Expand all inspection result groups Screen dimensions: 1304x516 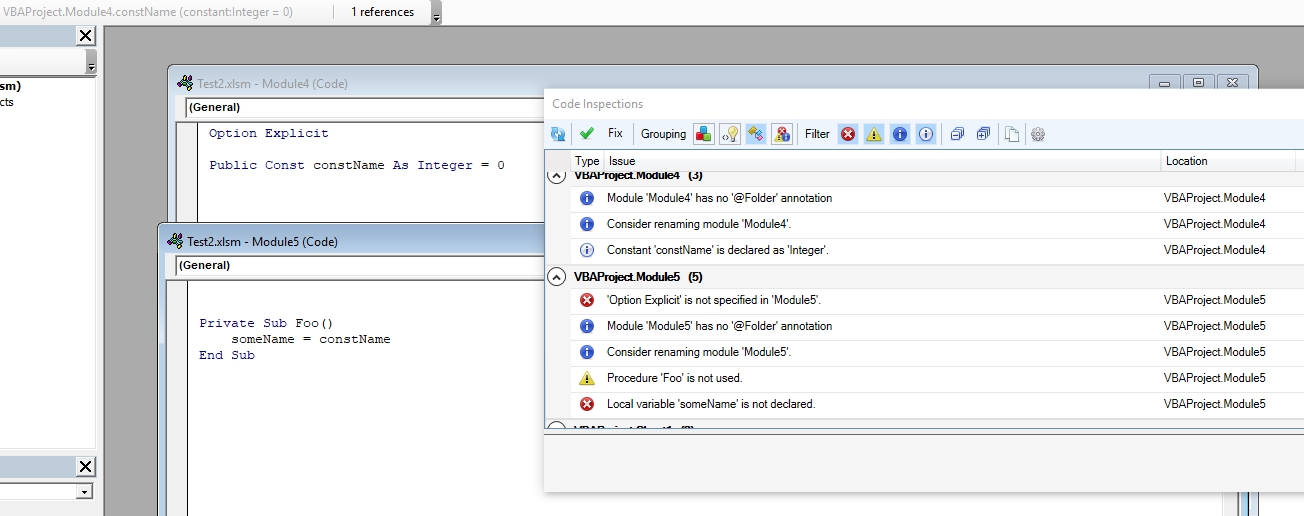click(x=984, y=134)
